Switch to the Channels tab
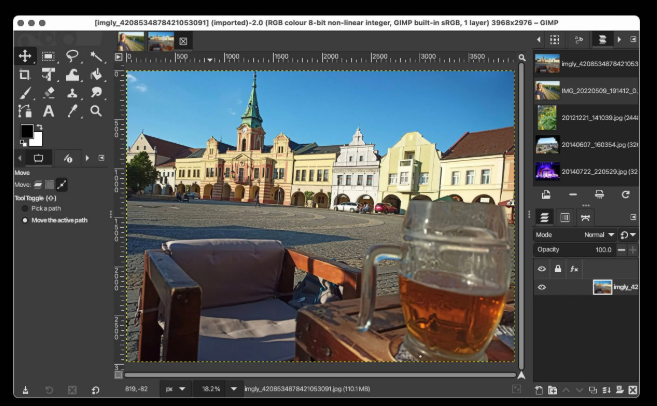Screen dimensions: 657x406 point(565,217)
